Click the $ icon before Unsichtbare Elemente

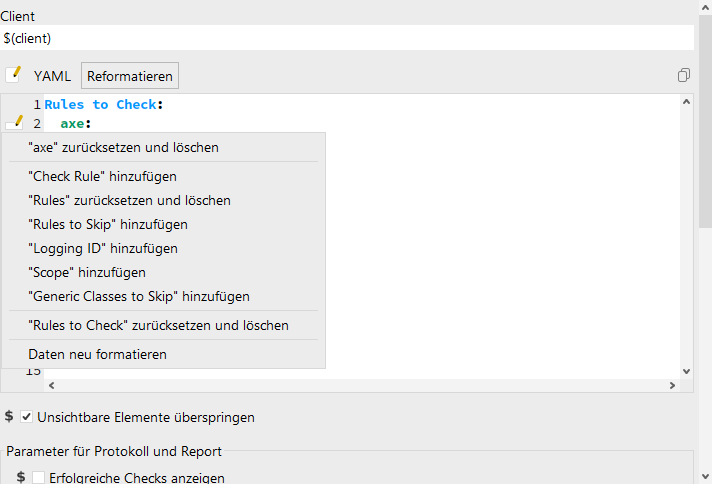9,416
